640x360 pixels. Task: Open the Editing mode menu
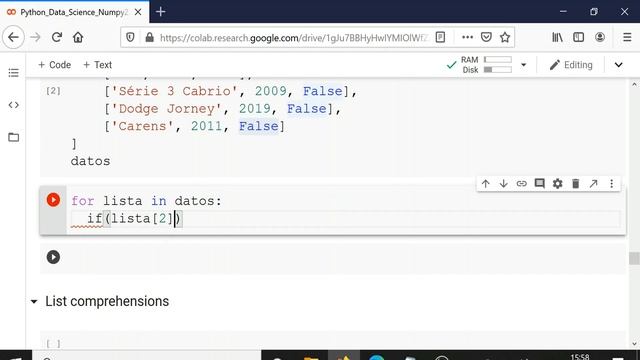pyautogui.click(x=571, y=65)
